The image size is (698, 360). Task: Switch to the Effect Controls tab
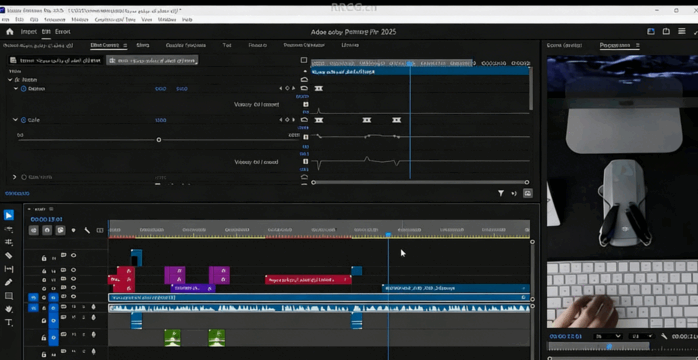tap(105, 45)
